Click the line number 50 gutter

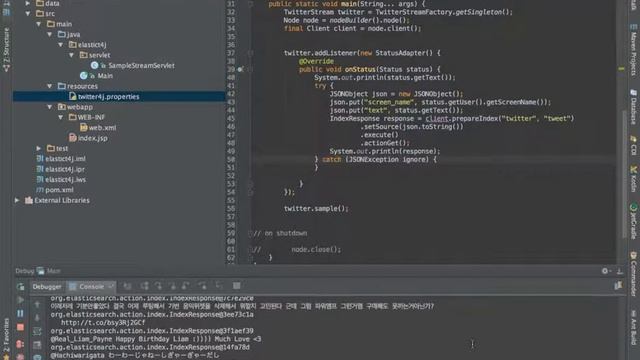click(x=231, y=160)
